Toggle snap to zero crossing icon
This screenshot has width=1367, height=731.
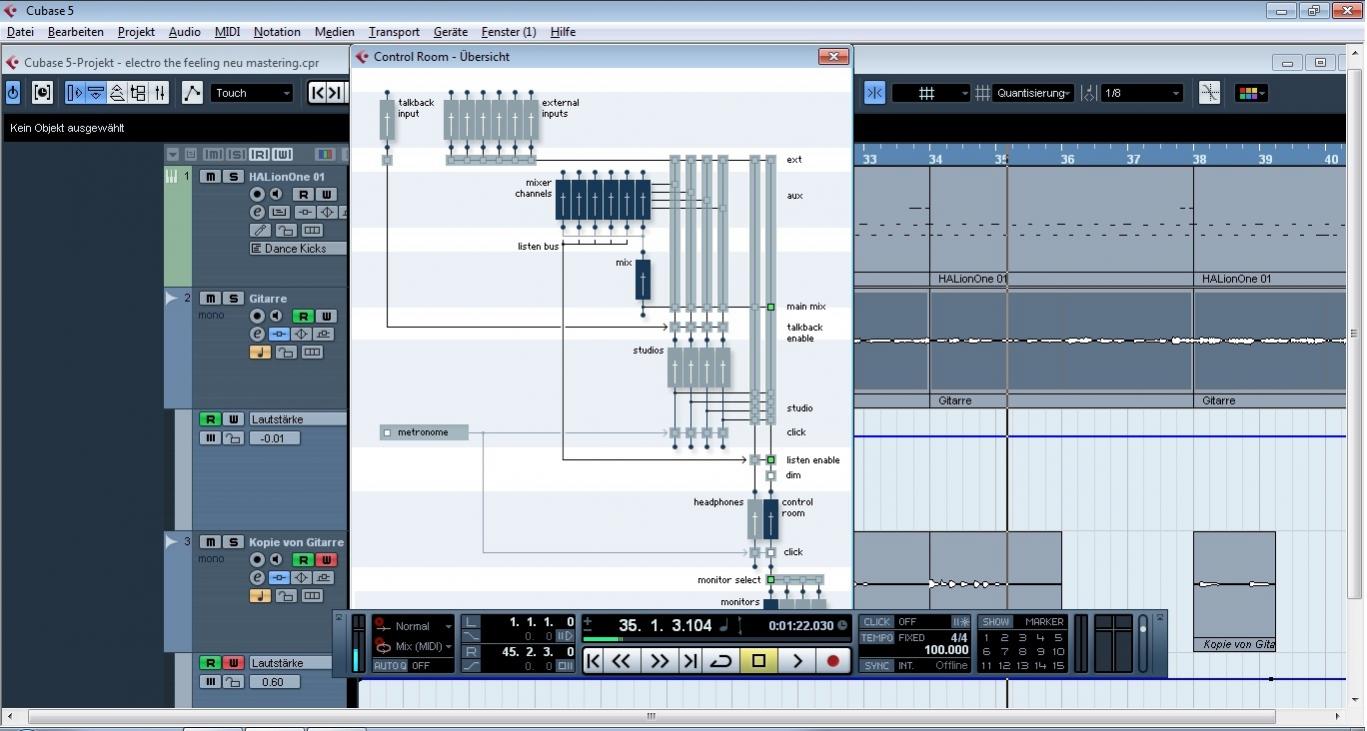pos(1209,93)
